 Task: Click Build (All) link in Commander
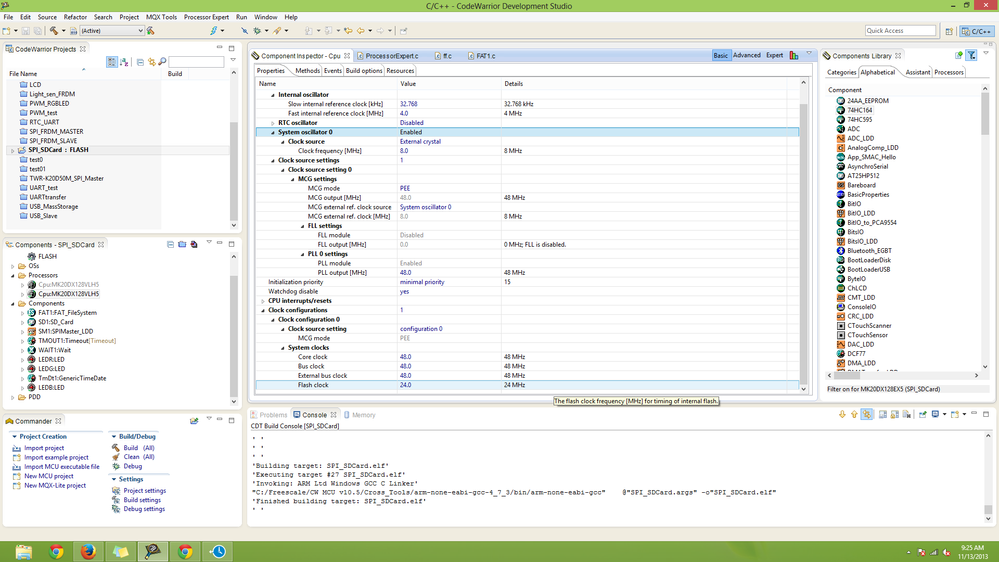(139, 448)
